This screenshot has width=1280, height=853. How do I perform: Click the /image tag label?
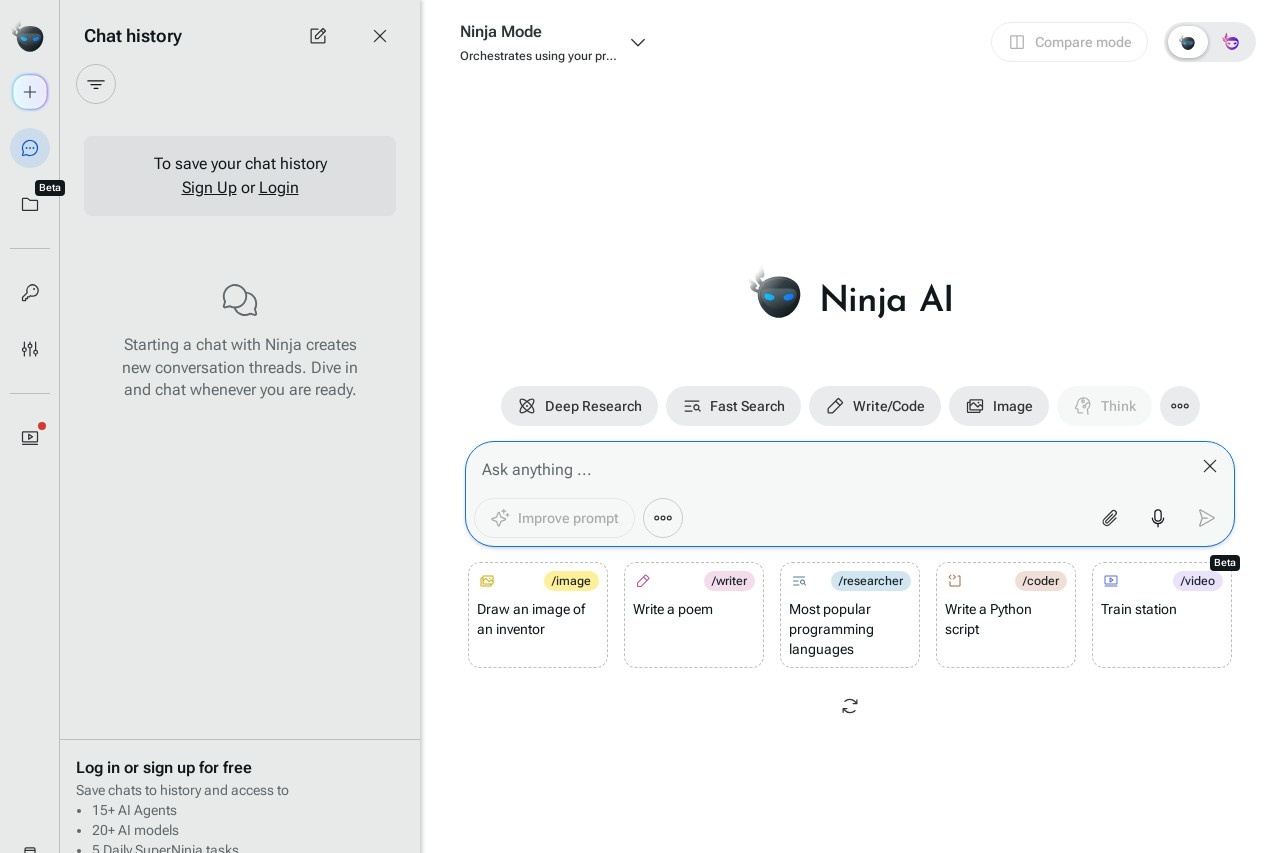[571, 581]
